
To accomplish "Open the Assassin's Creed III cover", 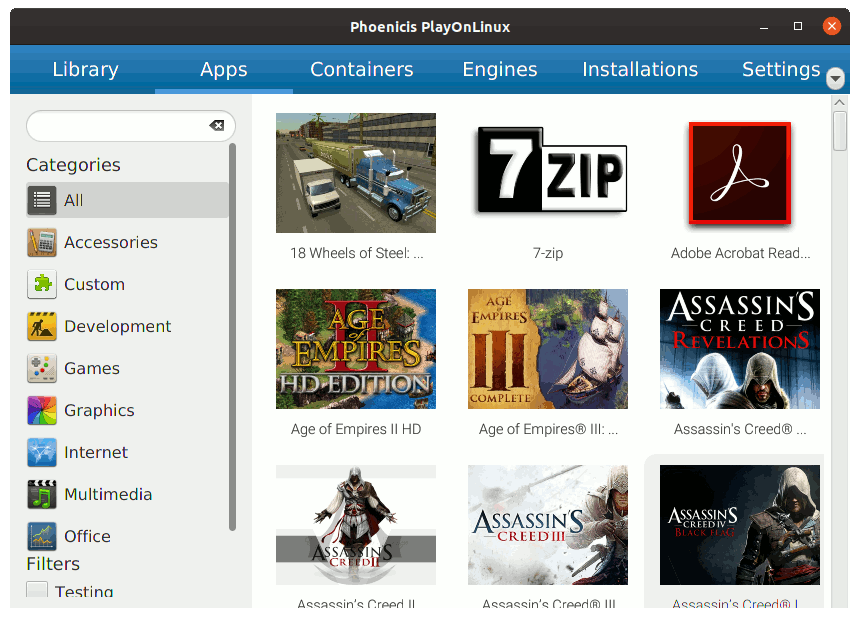I will [x=548, y=525].
